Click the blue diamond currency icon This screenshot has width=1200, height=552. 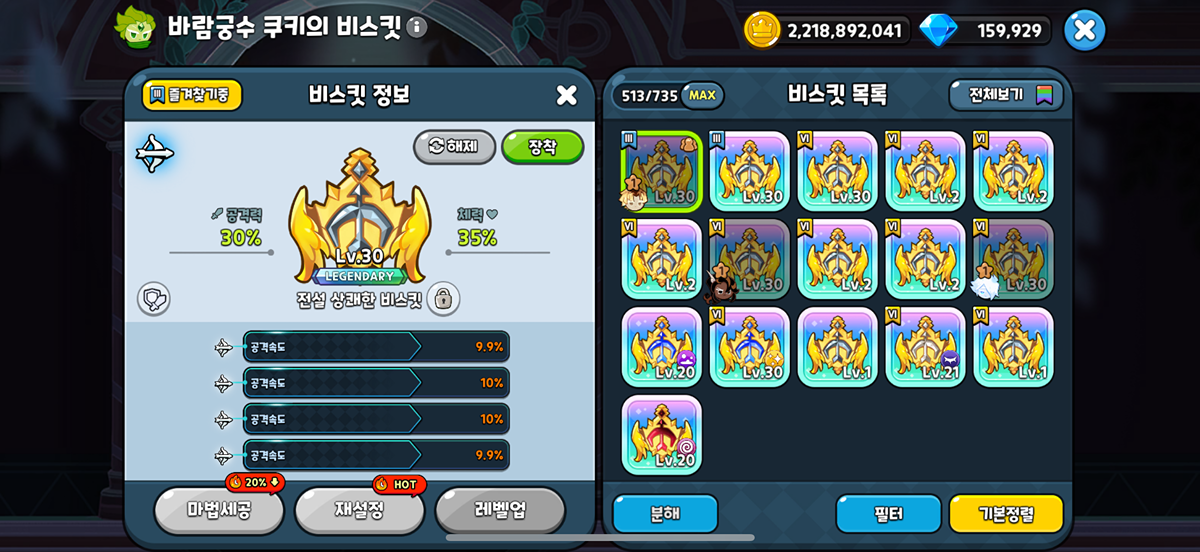pyautogui.click(x=937, y=30)
